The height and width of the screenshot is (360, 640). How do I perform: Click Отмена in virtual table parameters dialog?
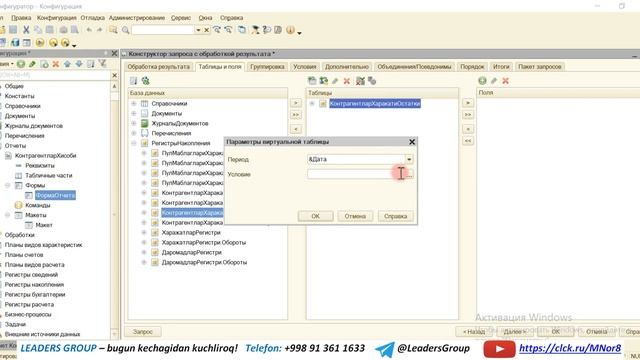[355, 216]
